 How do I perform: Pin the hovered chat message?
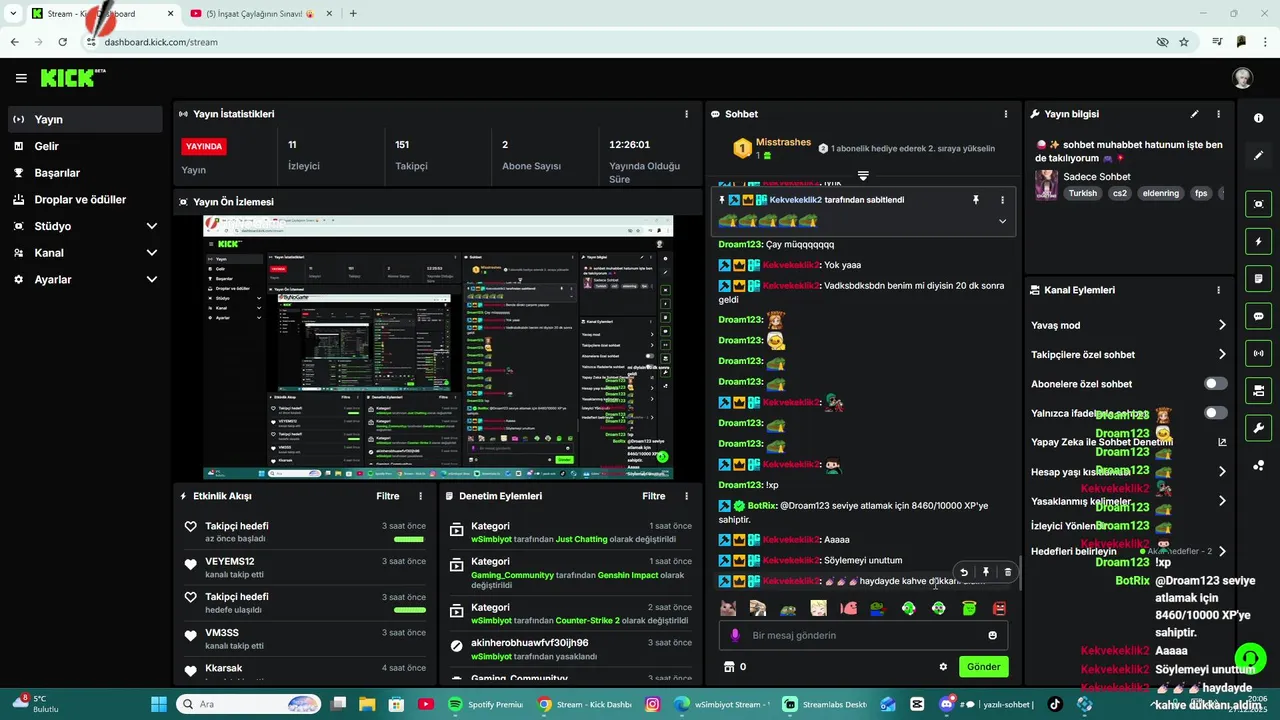(x=985, y=573)
